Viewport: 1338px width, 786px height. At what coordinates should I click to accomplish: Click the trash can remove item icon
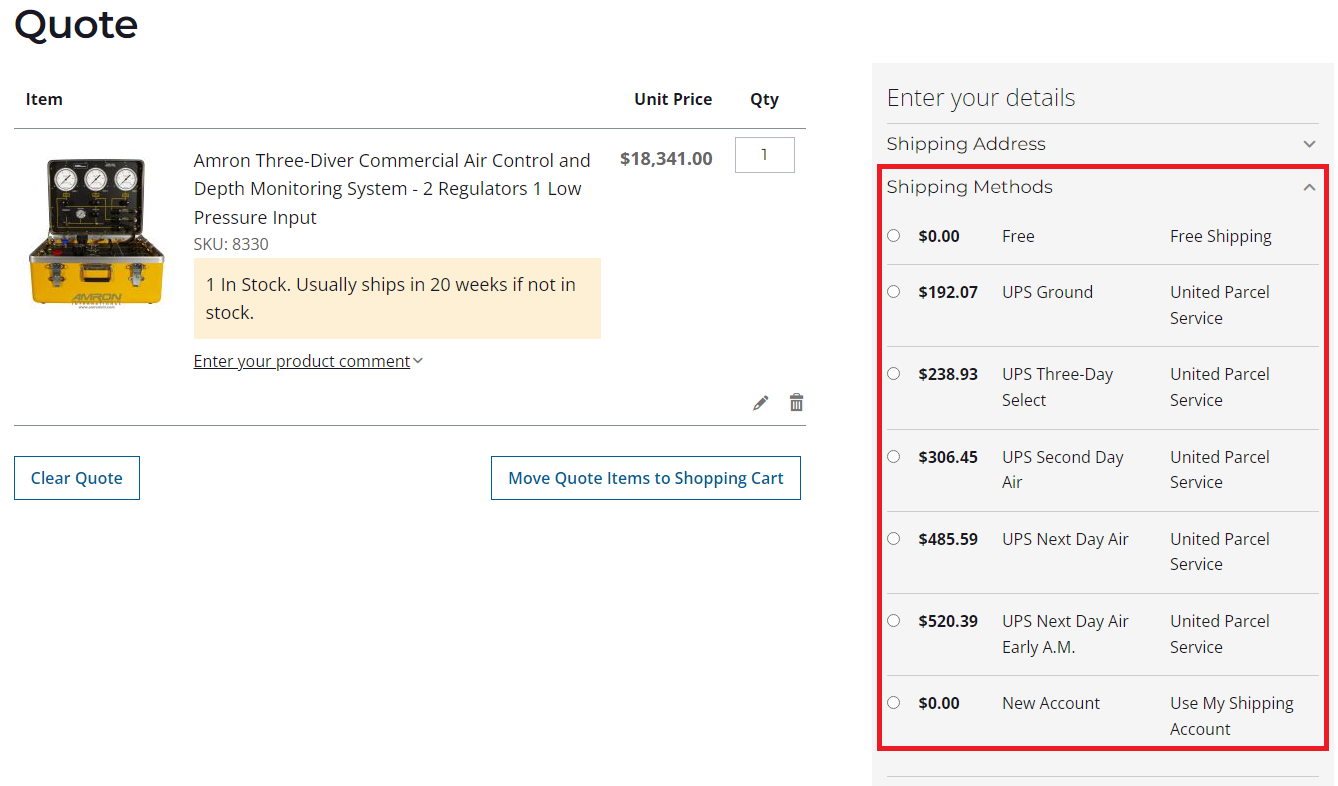796,403
